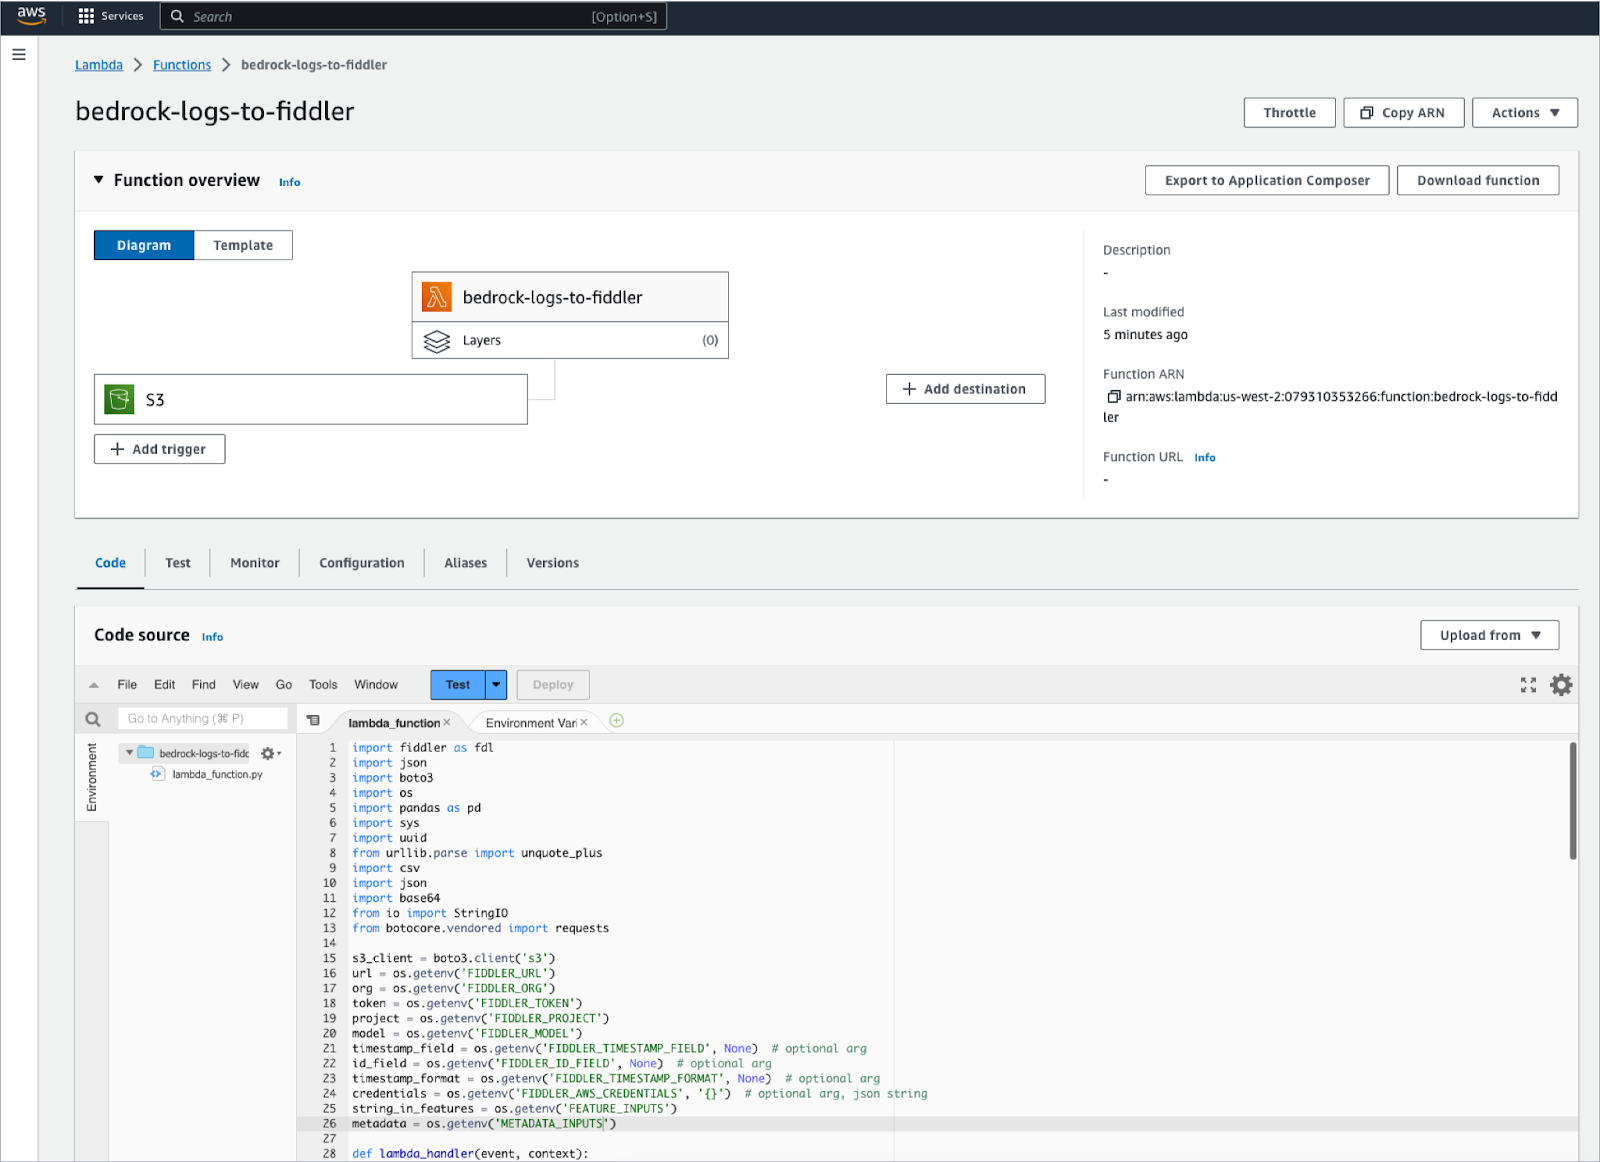Viewport: 1600px width, 1162px height.
Task: Click the hamburger navigation menu icon
Action: click(x=18, y=54)
